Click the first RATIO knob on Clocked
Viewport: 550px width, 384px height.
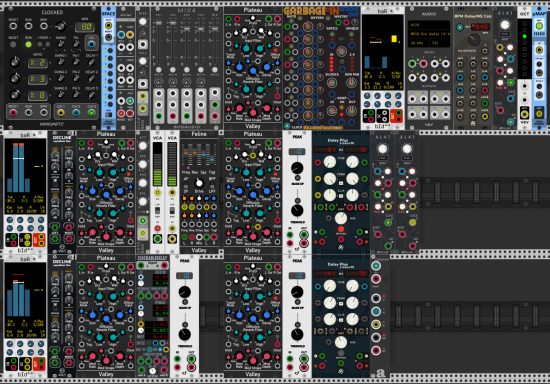pos(14,62)
